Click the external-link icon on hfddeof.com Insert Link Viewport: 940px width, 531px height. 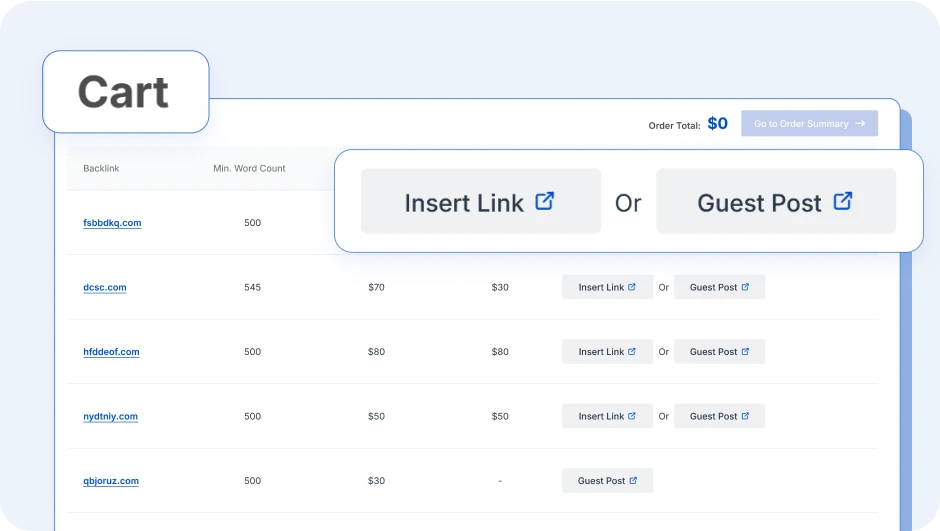[632, 352]
